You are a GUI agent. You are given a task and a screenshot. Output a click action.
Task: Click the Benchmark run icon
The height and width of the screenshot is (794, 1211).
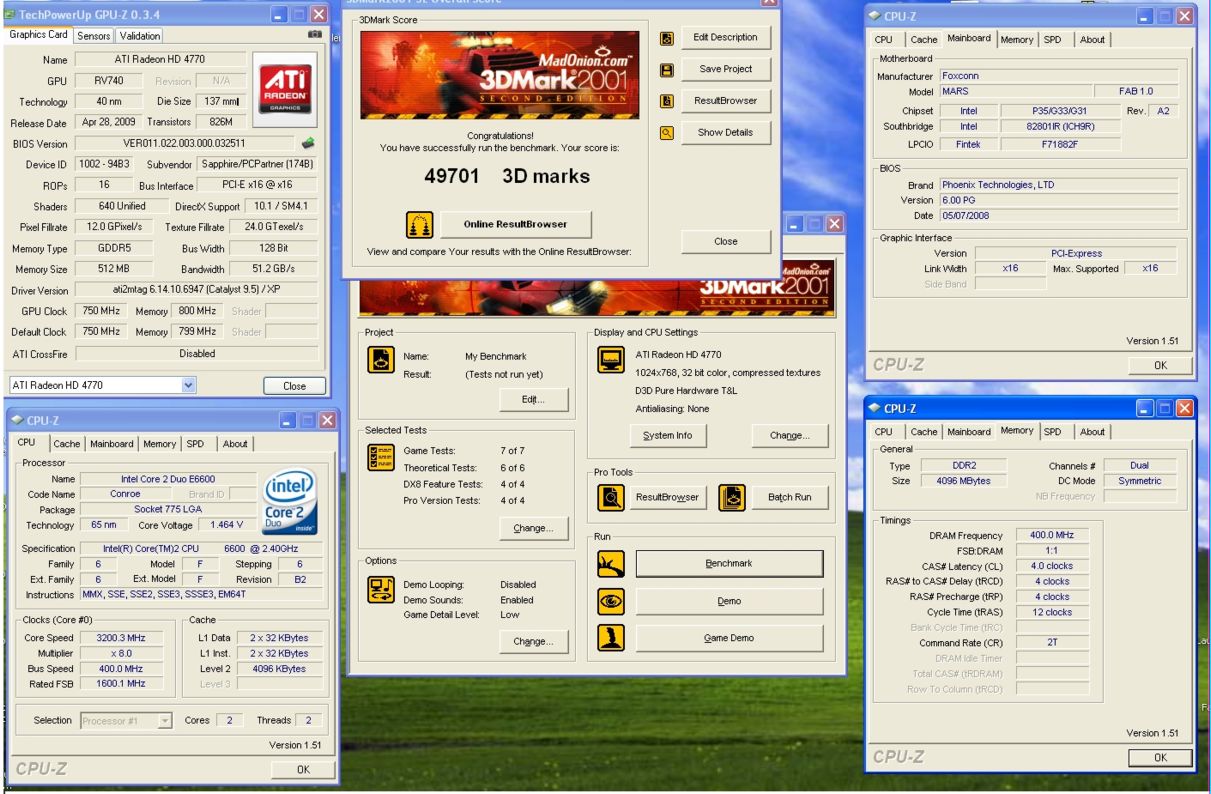[611, 565]
